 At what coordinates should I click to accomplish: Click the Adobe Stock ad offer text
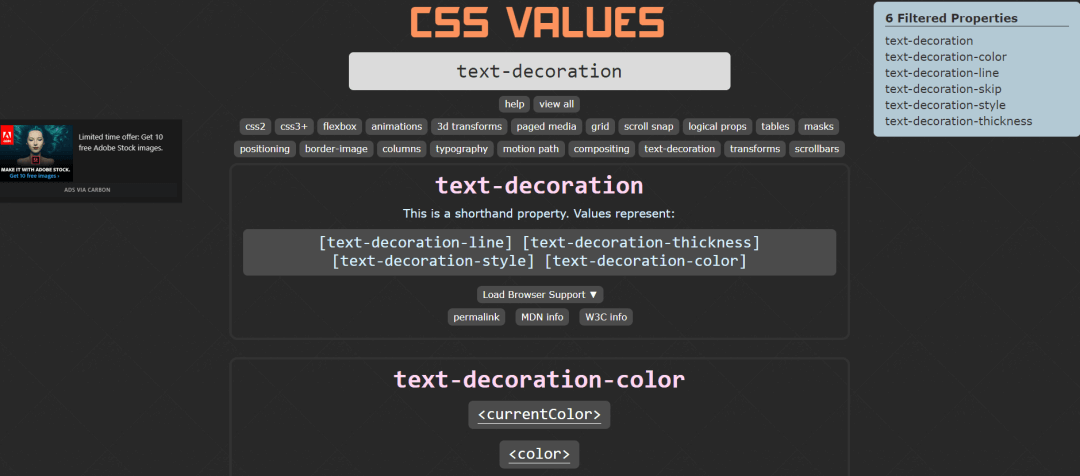pyautogui.click(x=121, y=143)
